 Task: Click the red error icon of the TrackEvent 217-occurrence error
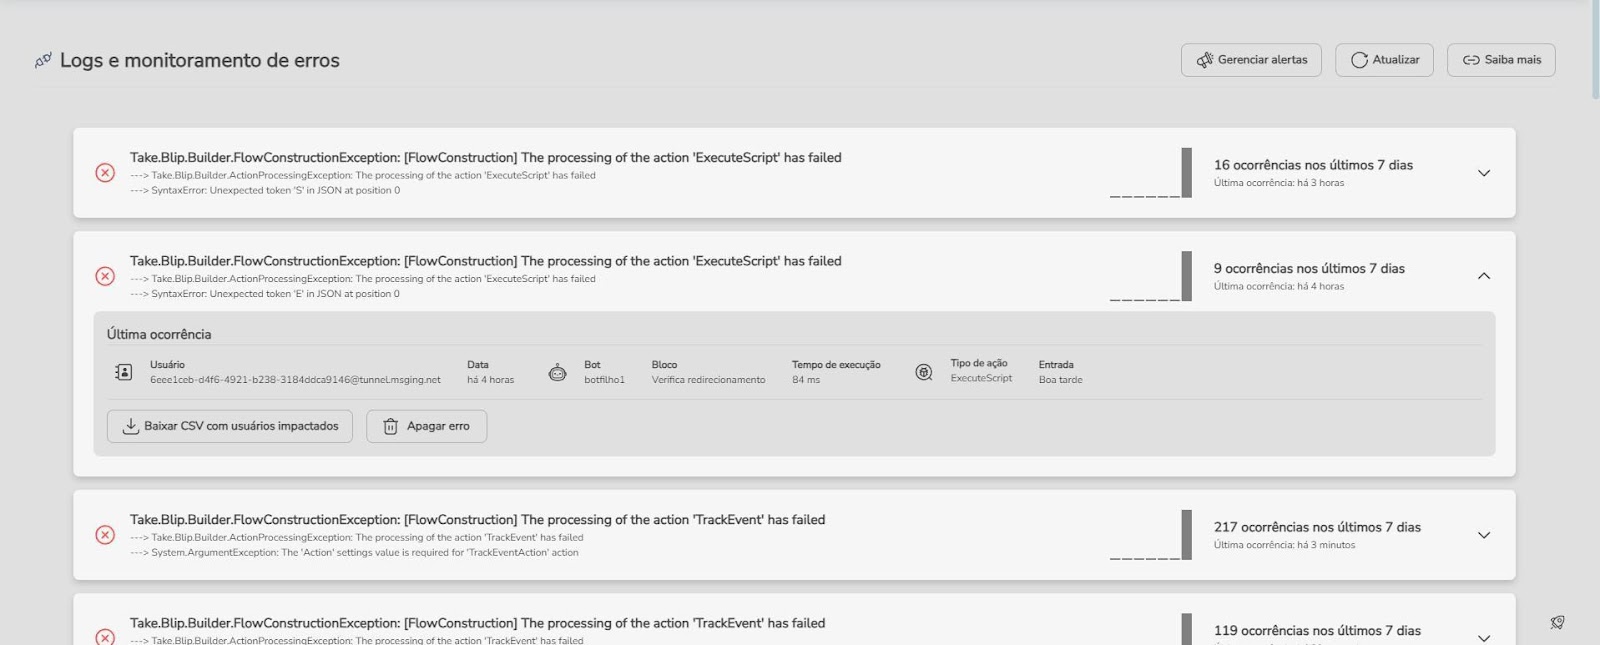[105, 535]
